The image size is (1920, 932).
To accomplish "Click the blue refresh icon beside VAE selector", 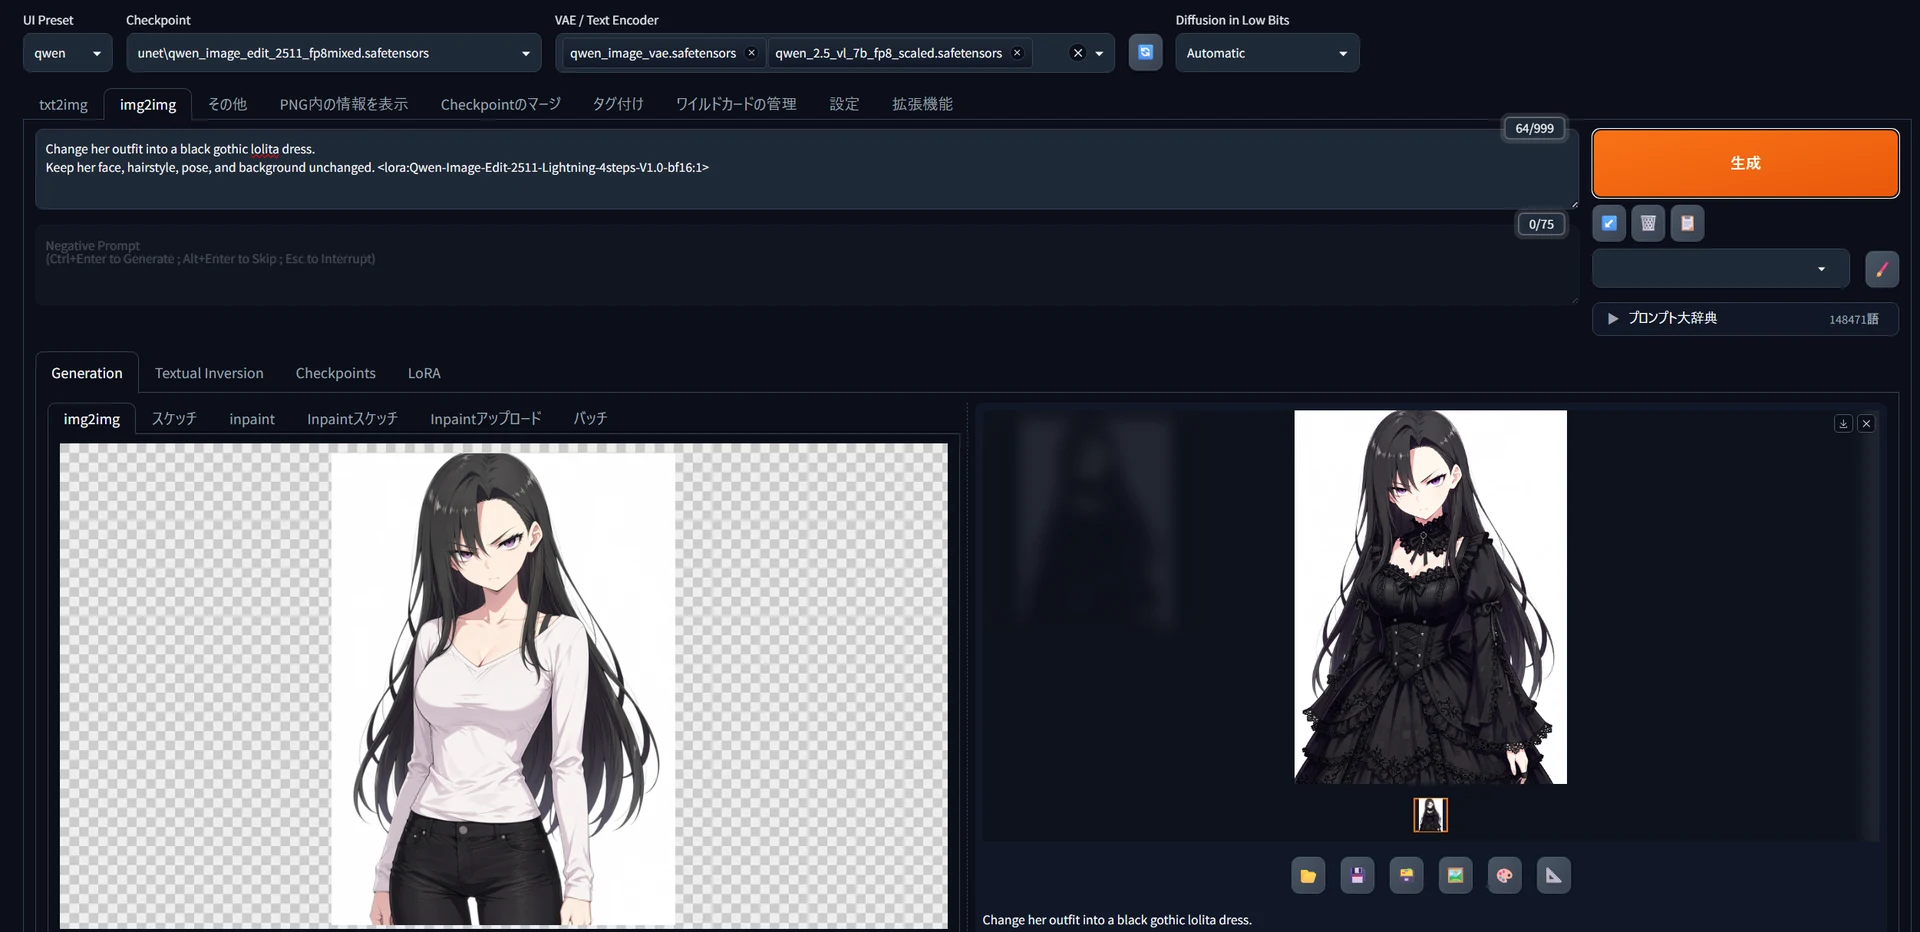I will 1145,52.
